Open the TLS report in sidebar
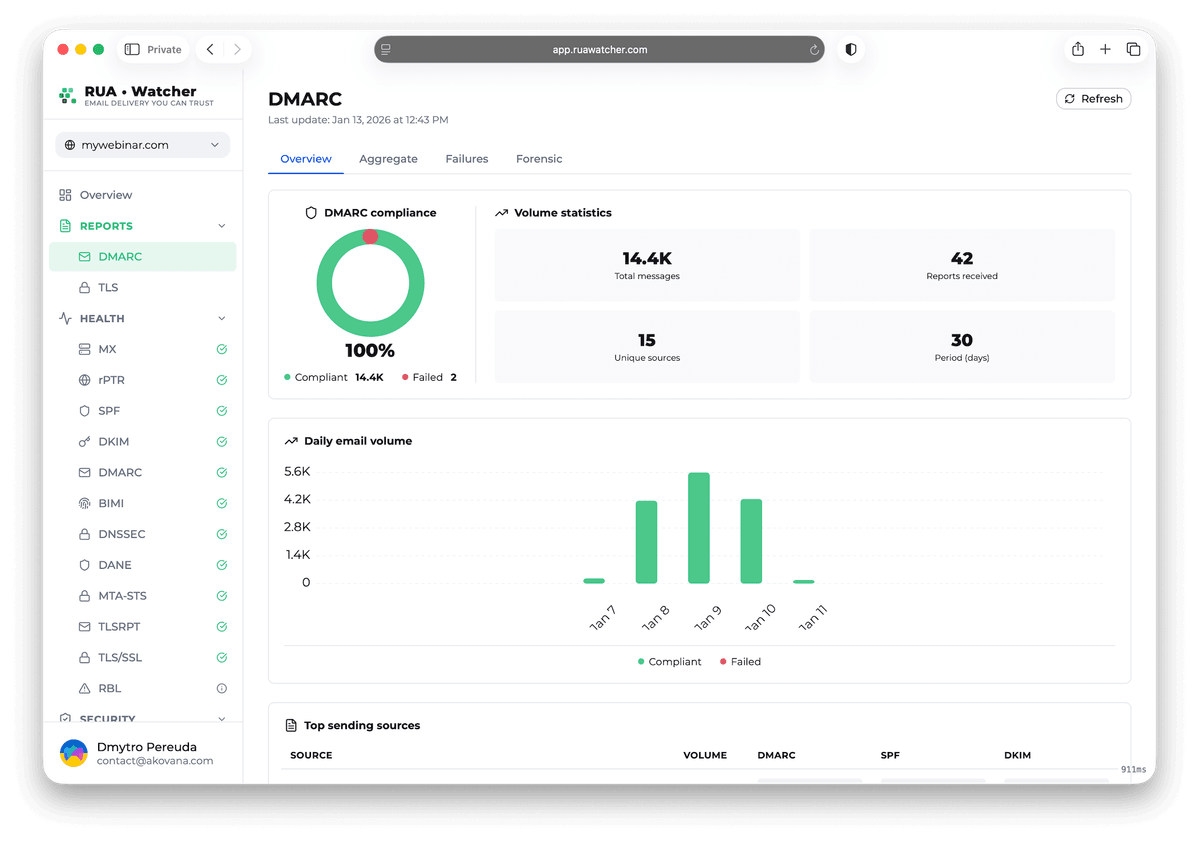1199x841 pixels. click(142, 287)
